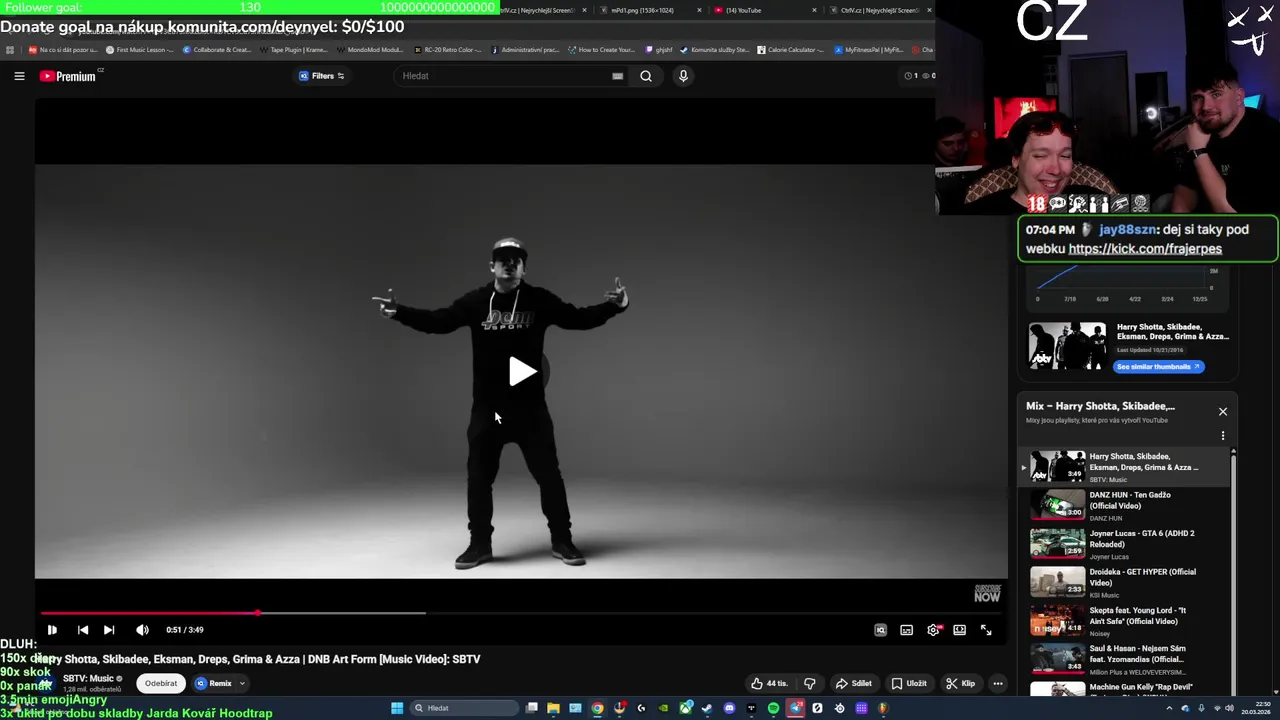Image resolution: width=1280 pixels, height=720 pixels.
Task: Pause the video with the player button
Action: [52, 630]
